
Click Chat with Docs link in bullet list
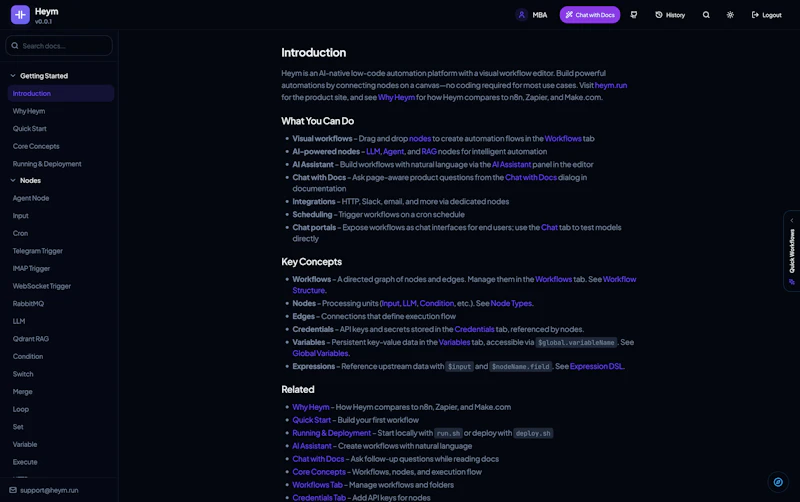[531, 177]
